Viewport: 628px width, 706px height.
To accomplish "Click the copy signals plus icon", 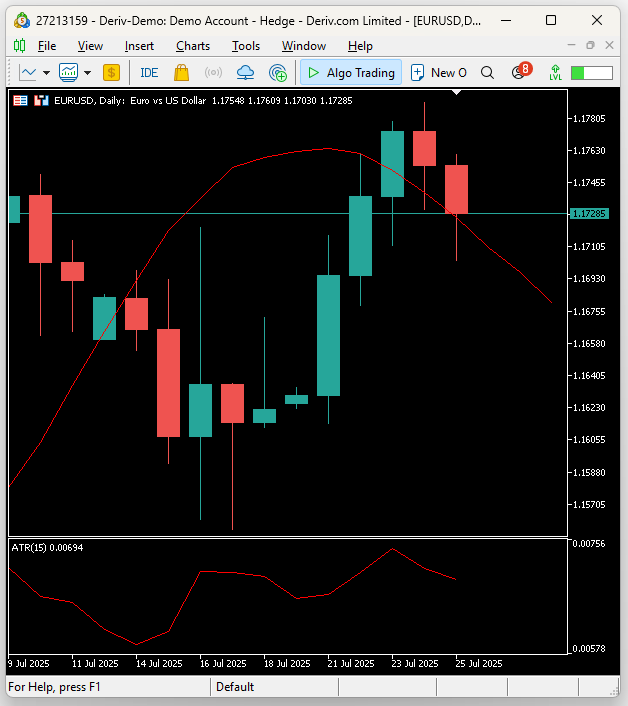I will [x=278, y=72].
